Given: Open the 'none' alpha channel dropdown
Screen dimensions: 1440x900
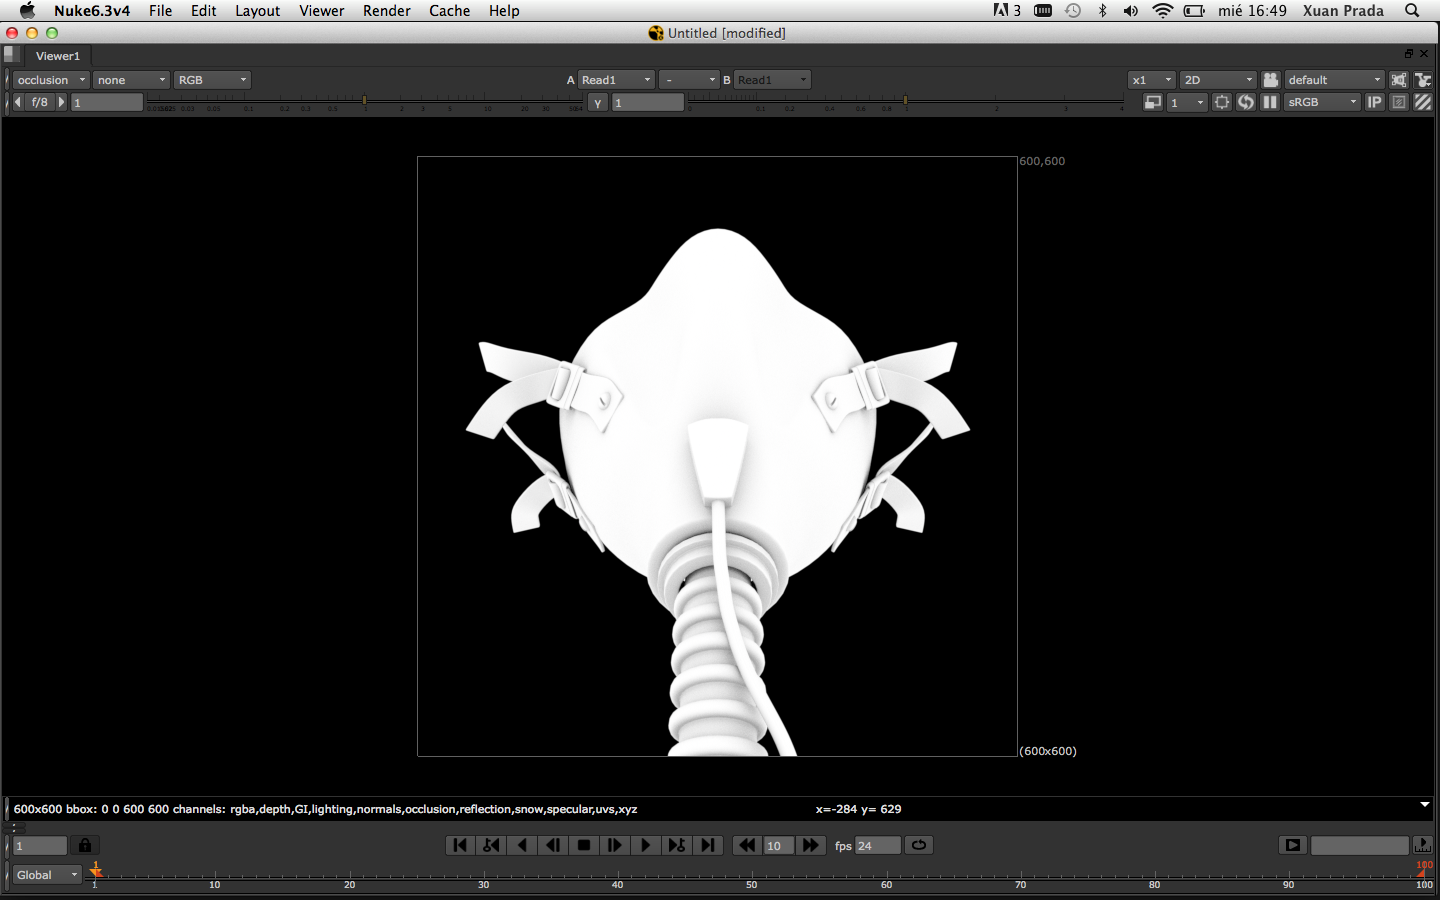Looking at the screenshot, I should (131, 80).
